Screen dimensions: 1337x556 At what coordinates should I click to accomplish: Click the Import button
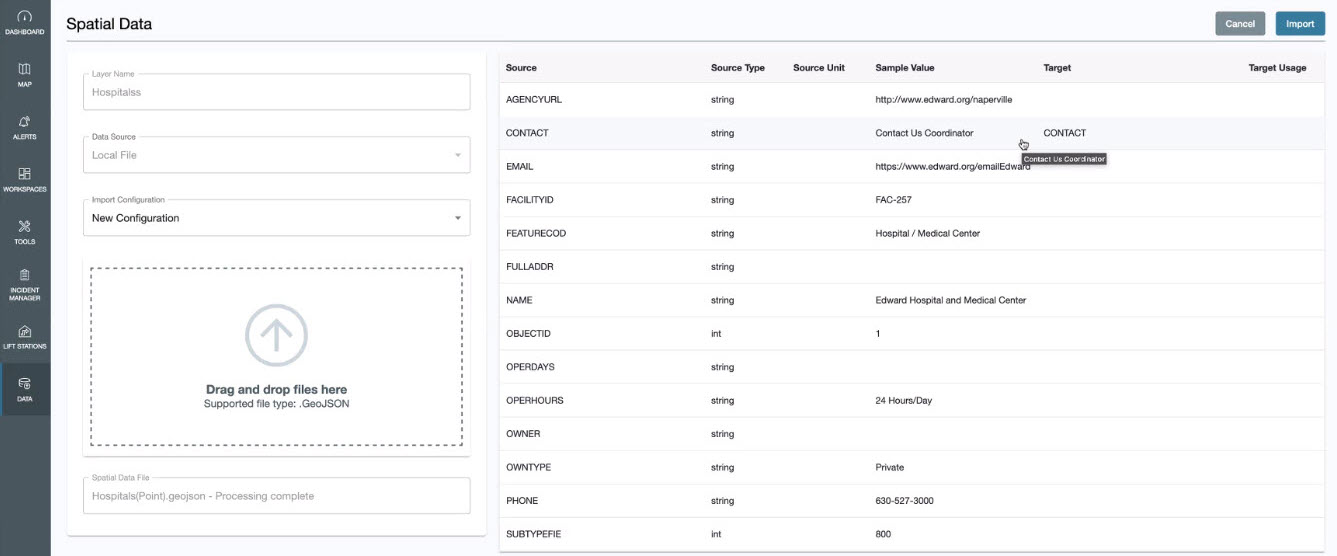click(1300, 24)
